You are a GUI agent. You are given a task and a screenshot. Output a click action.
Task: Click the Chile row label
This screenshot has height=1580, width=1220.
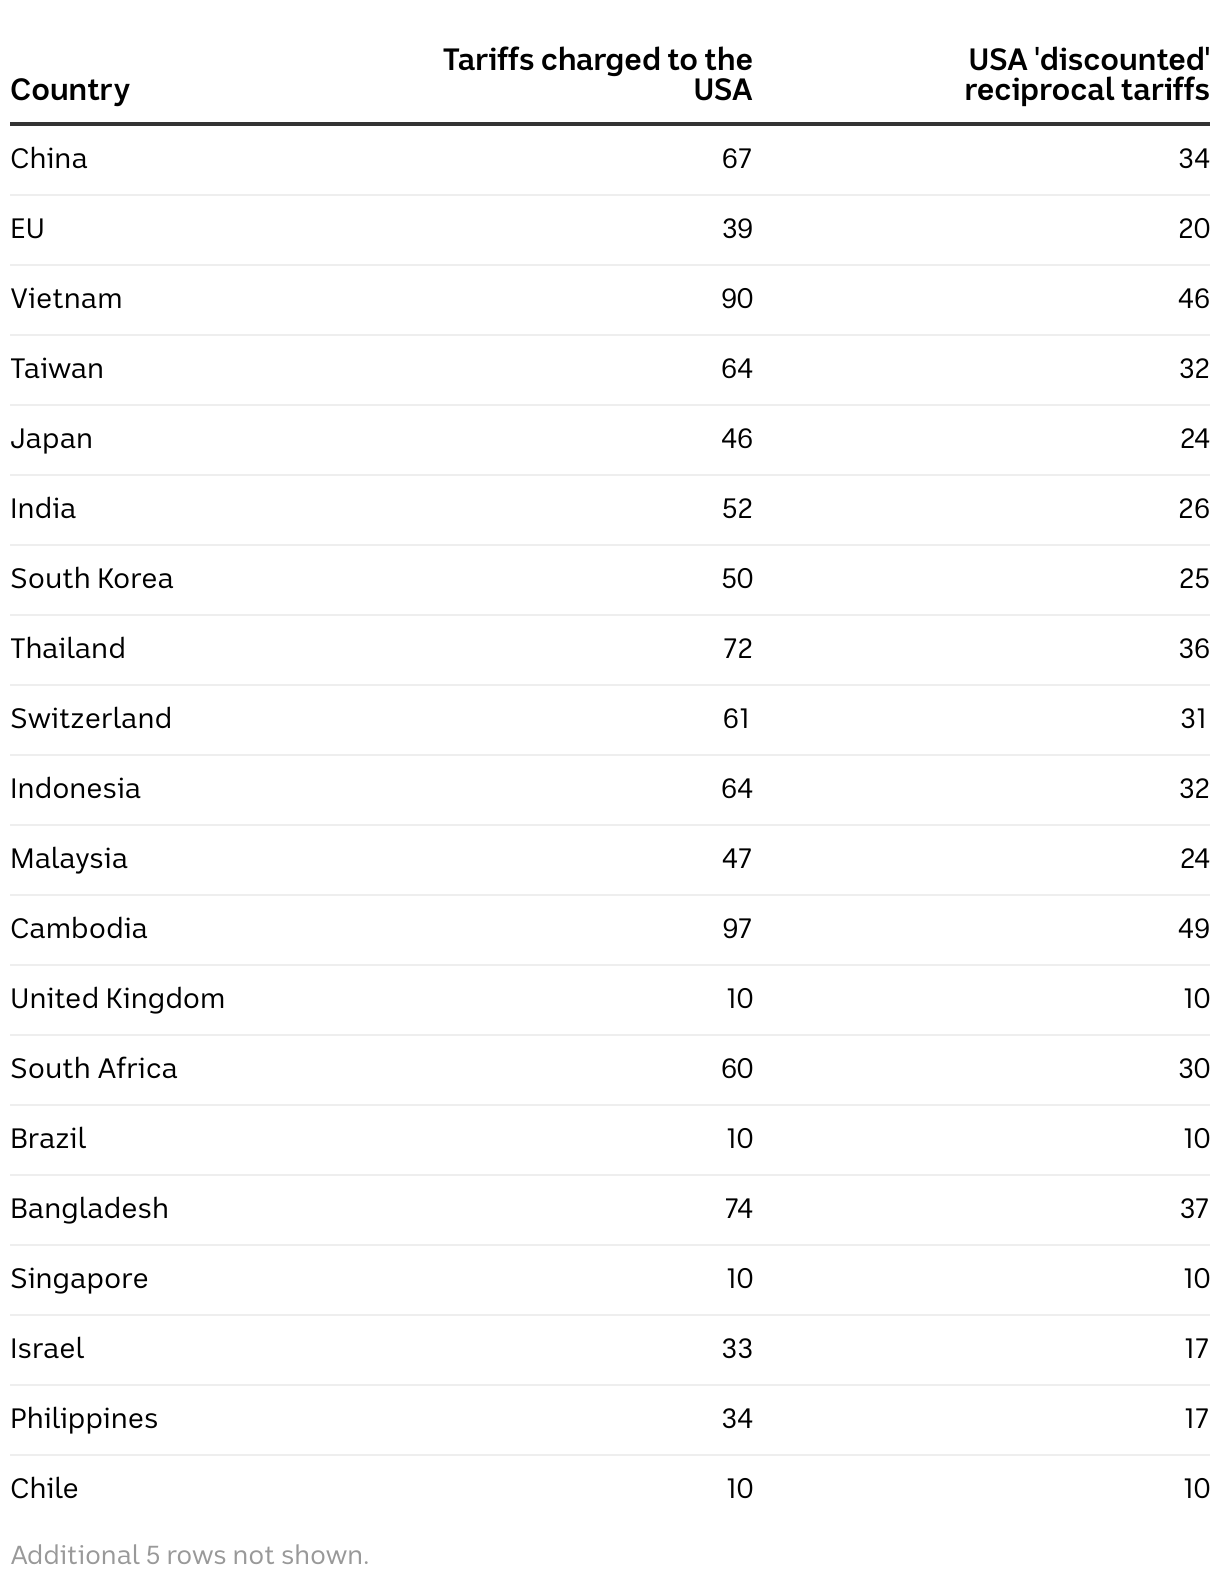coord(44,1489)
